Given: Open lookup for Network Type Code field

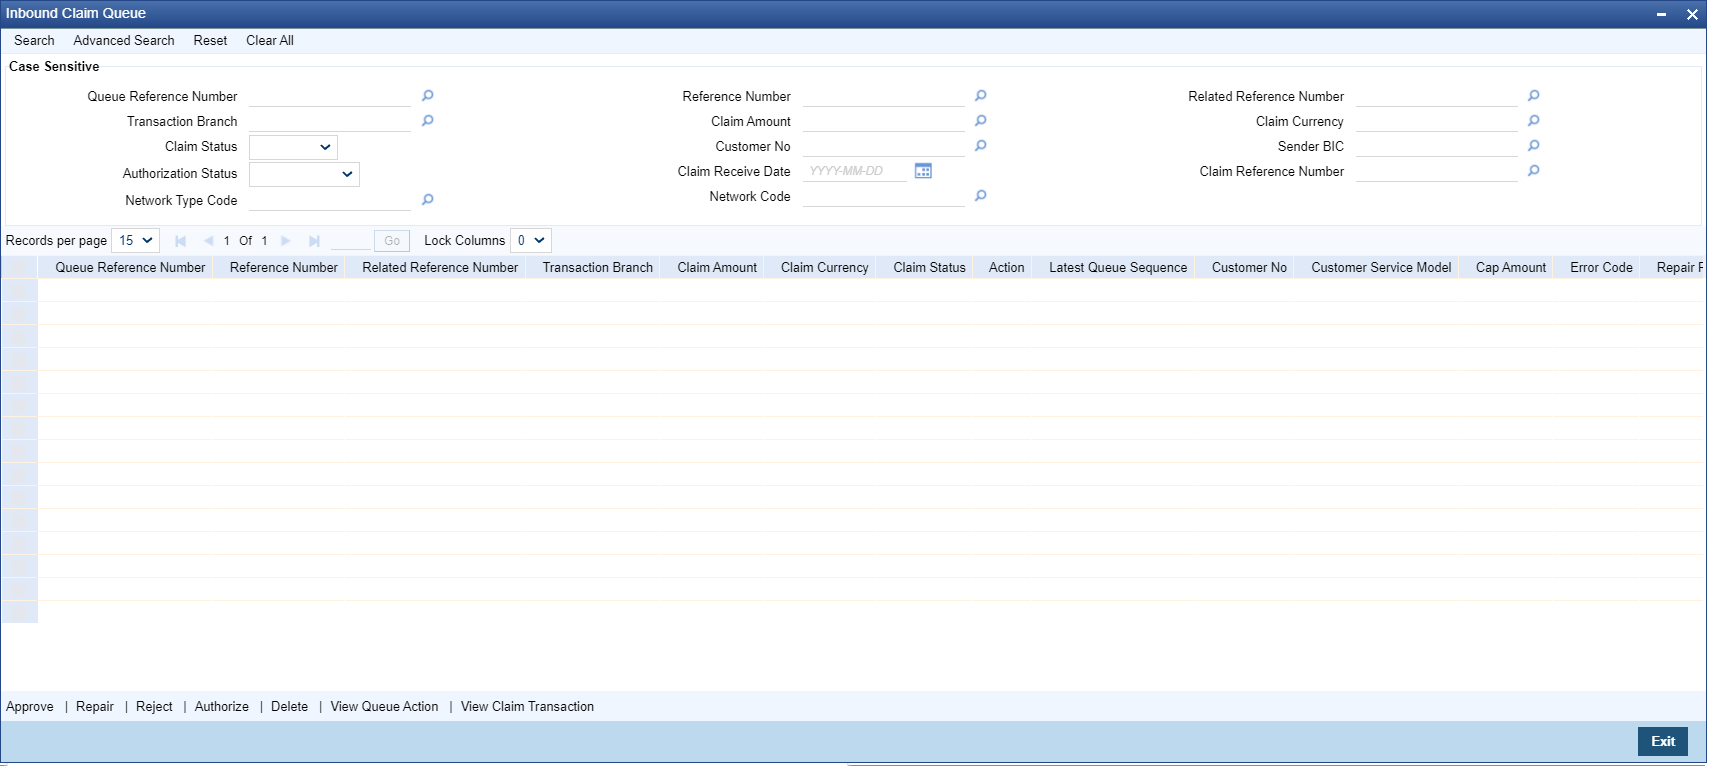Looking at the screenshot, I should point(427,200).
